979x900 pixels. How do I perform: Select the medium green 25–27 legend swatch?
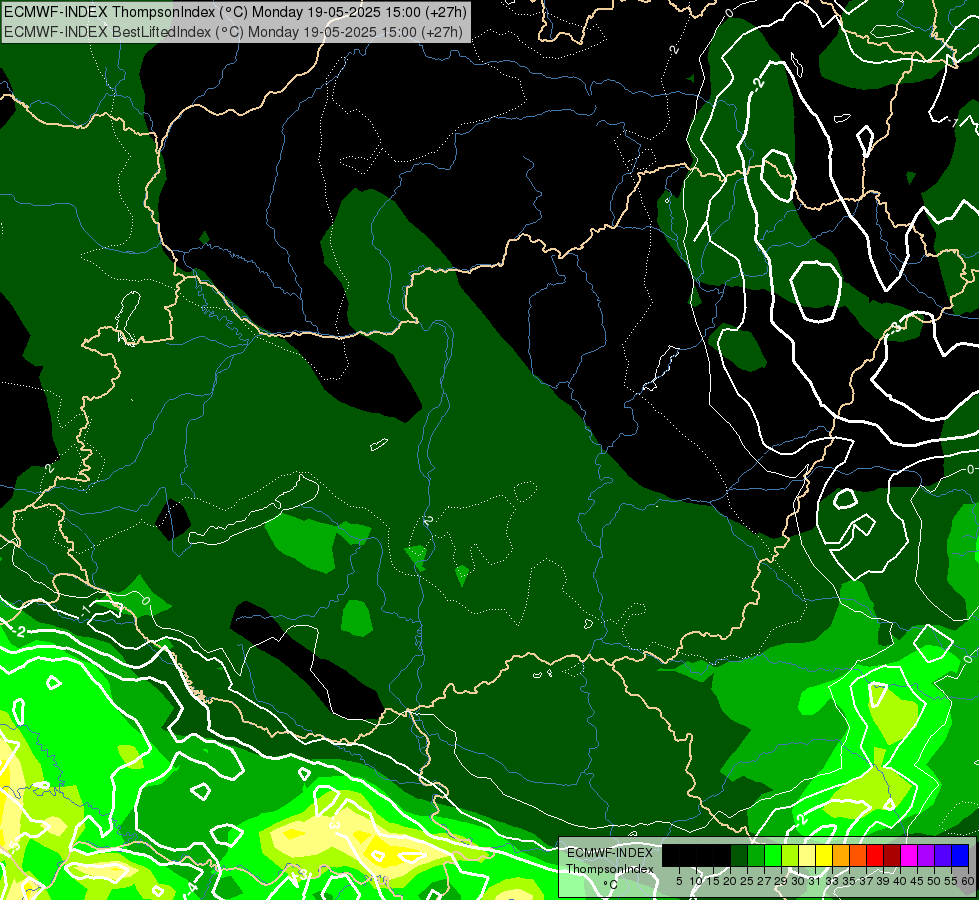[x=756, y=855]
